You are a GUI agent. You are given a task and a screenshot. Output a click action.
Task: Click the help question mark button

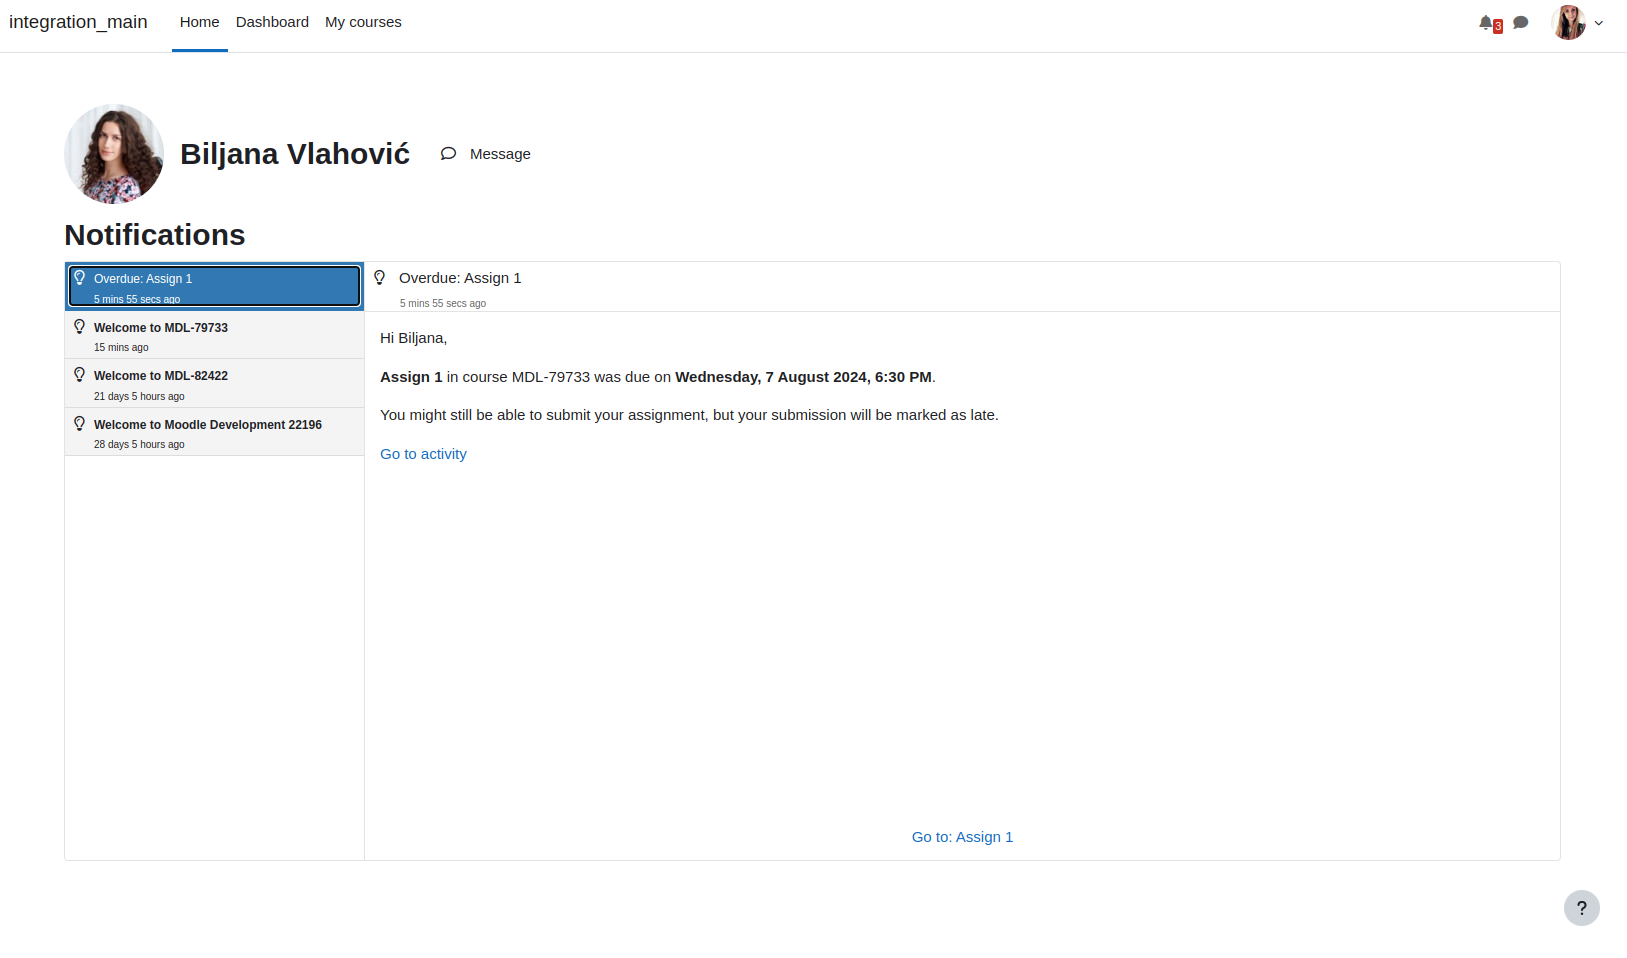click(1582, 908)
